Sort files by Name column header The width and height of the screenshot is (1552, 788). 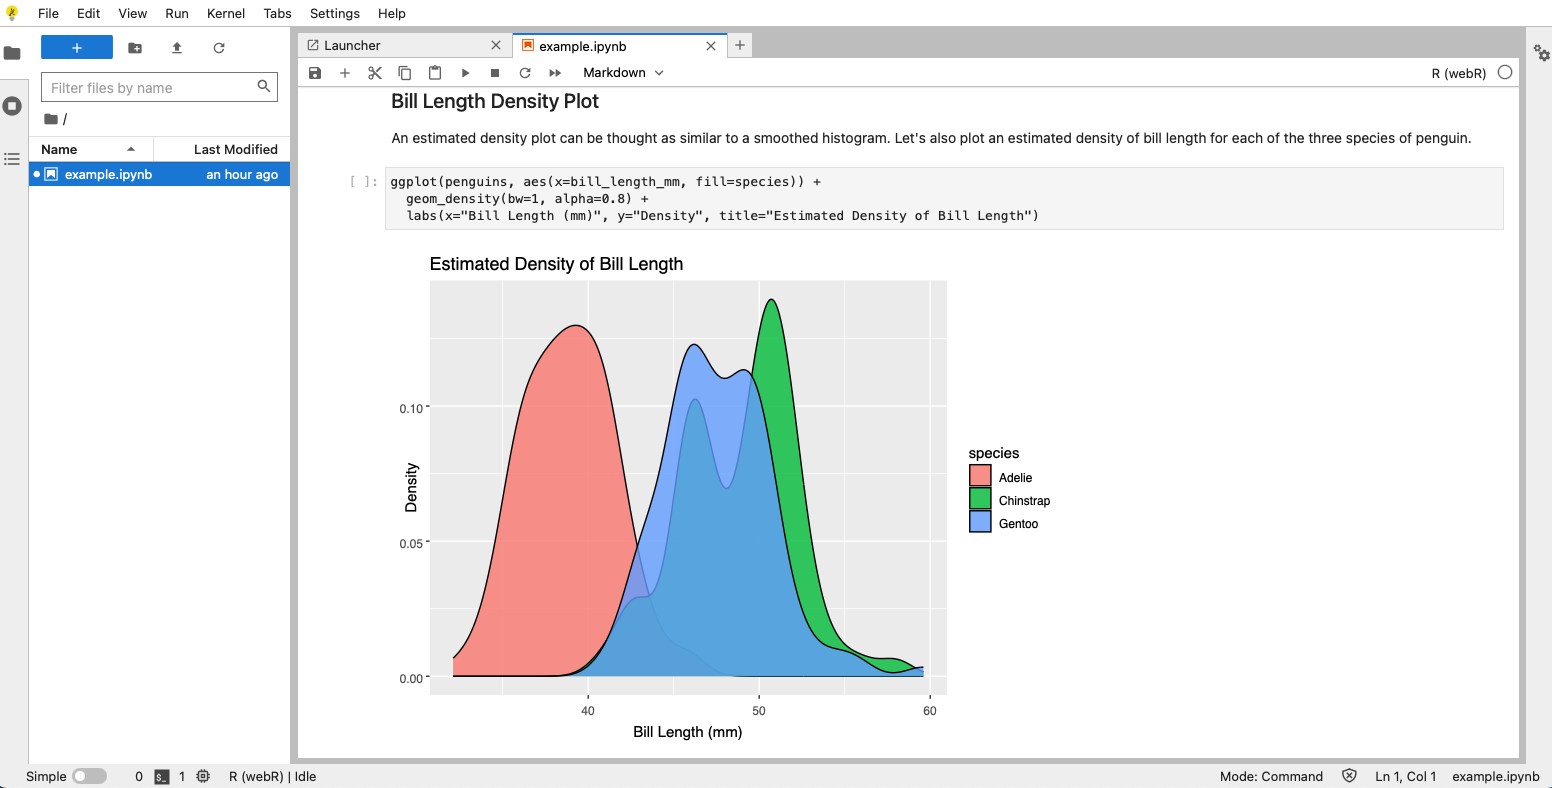tap(60, 149)
